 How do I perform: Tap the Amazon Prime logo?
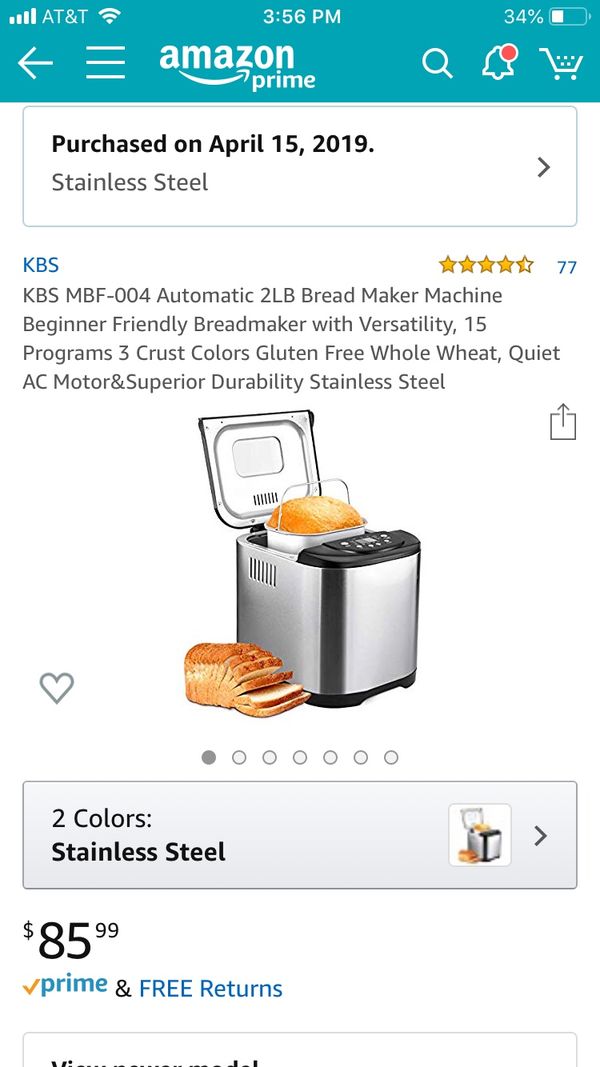pyautogui.click(x=237, y=66)
